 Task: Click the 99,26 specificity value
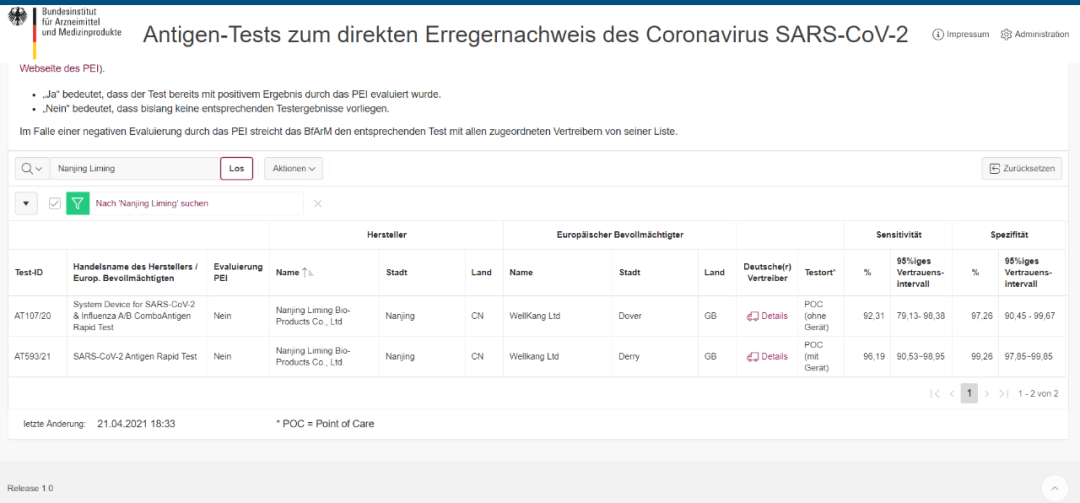982,357
